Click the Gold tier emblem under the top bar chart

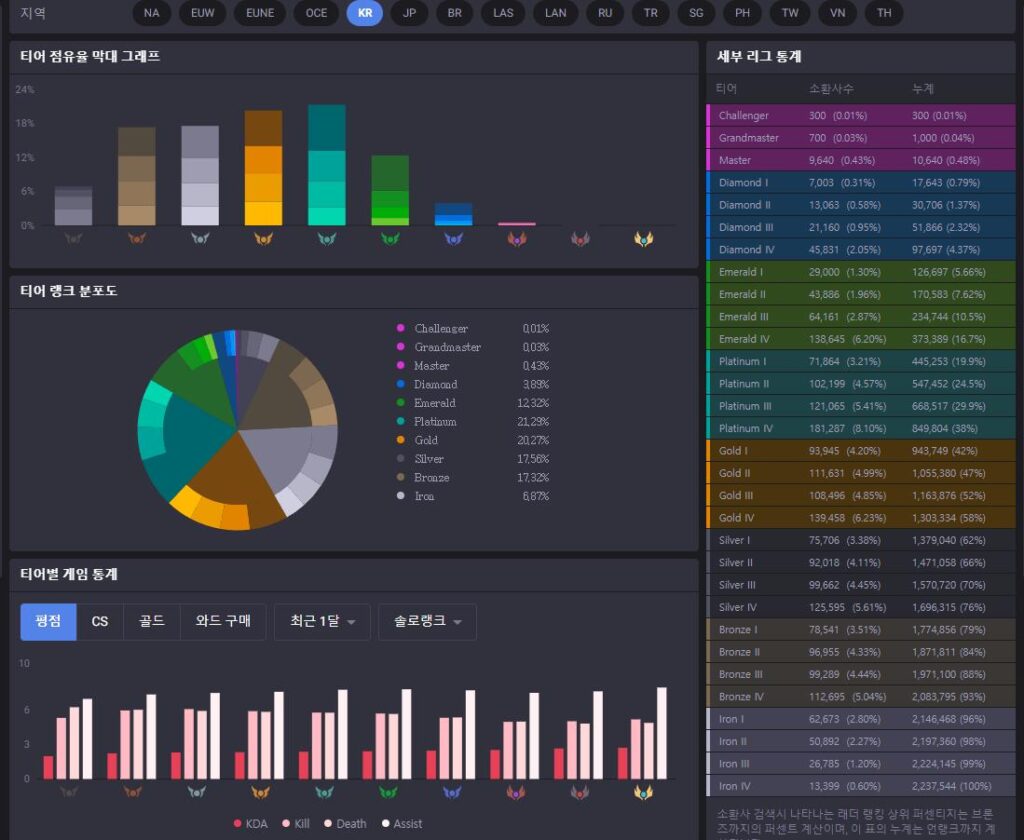pyautogui.click(x=264, y=239)
